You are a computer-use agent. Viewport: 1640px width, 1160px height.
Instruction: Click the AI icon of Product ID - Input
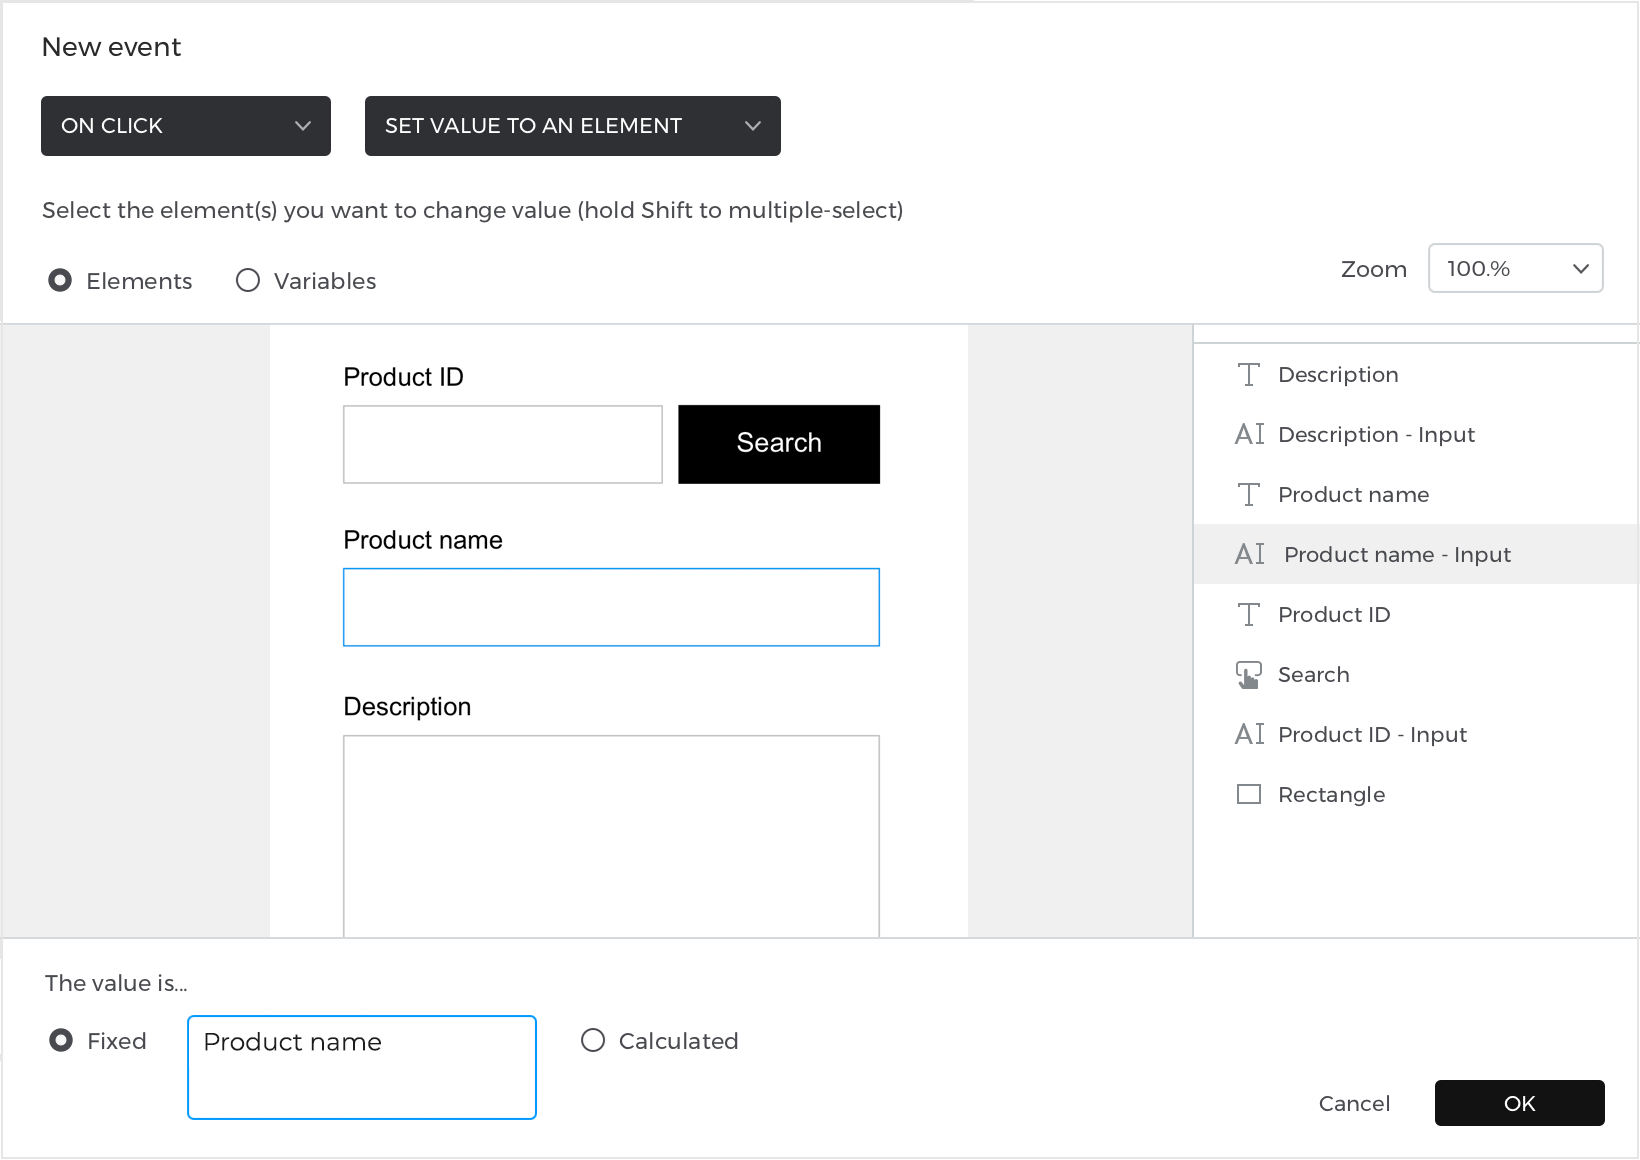point(1249,734)
